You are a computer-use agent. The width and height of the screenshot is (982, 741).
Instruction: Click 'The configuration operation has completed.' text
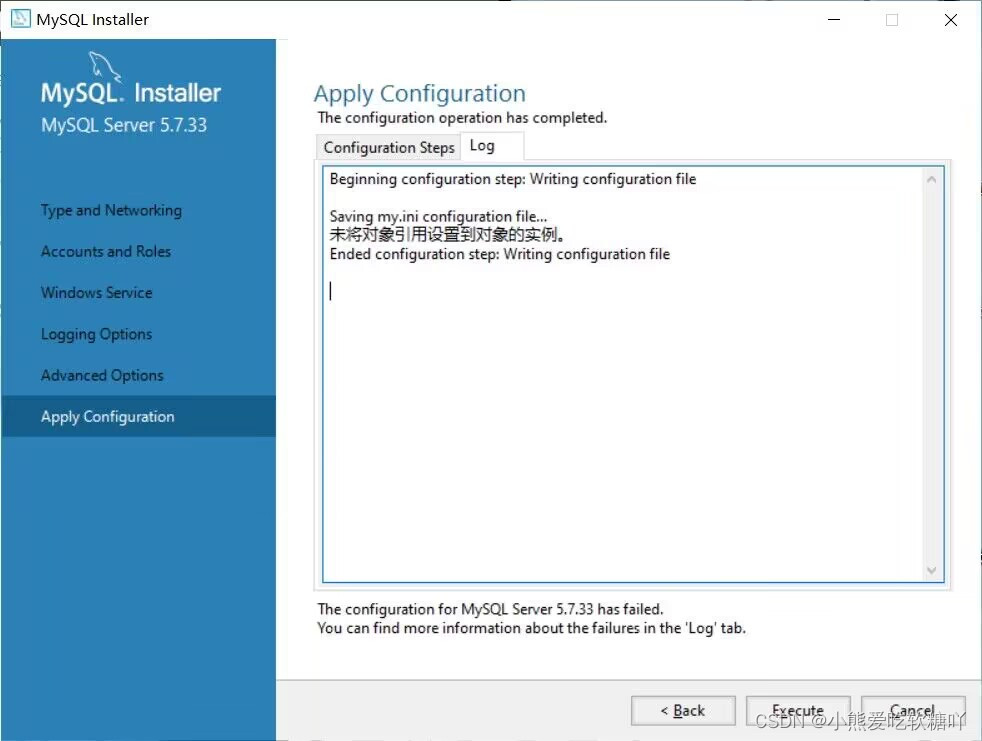coord(462,118)
